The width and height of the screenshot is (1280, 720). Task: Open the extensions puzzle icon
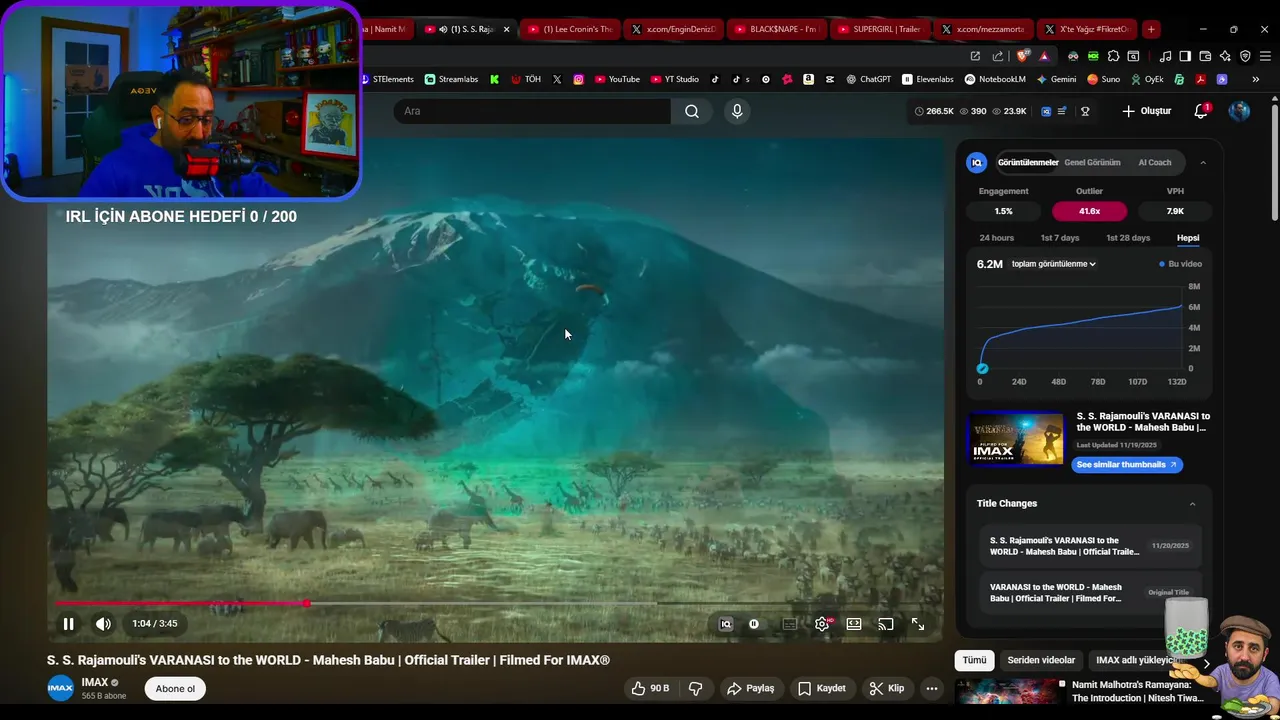[1113, 56]
